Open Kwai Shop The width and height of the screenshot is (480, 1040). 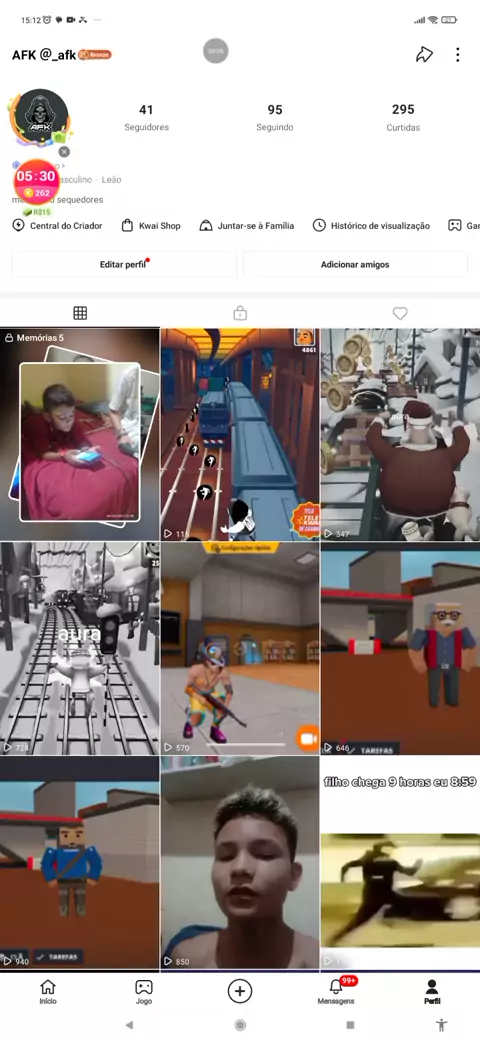(x=151, y=226)
